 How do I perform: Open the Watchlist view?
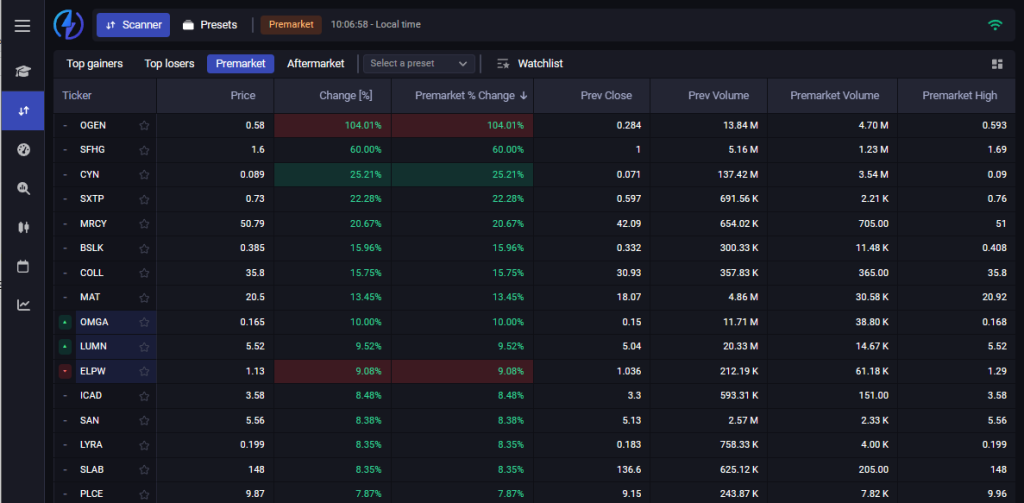pyautogui.click(x=530, y=63)
